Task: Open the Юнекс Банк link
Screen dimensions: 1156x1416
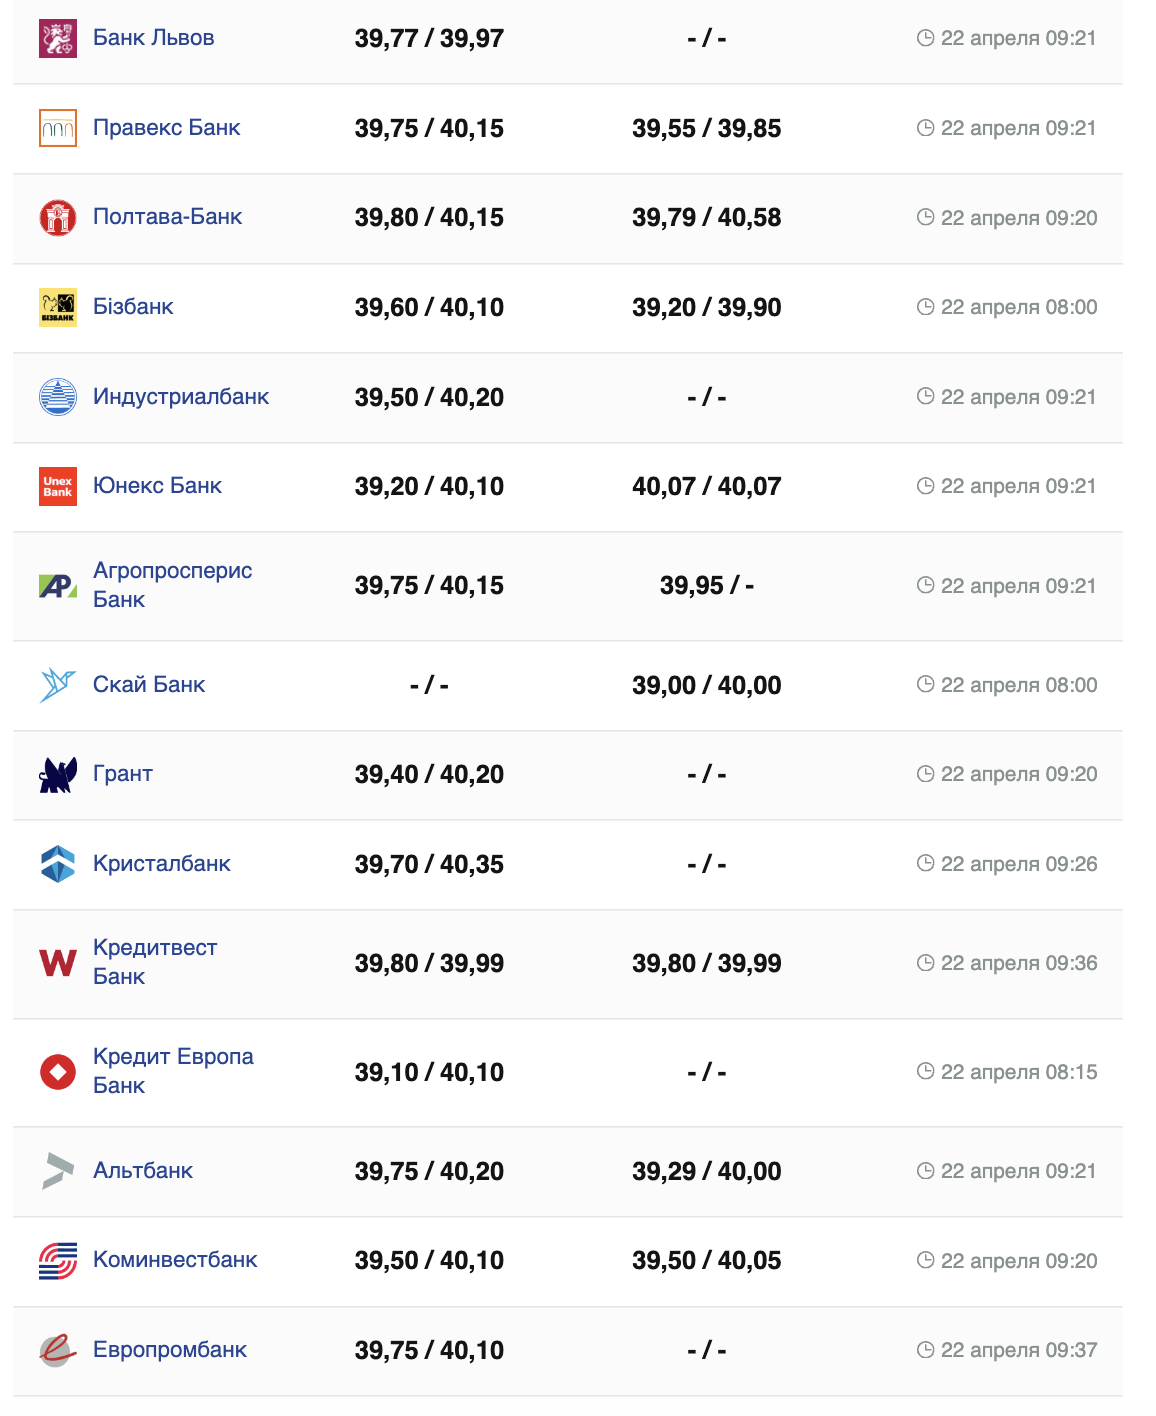Action: pyautogui.click(x=157, y=486)
